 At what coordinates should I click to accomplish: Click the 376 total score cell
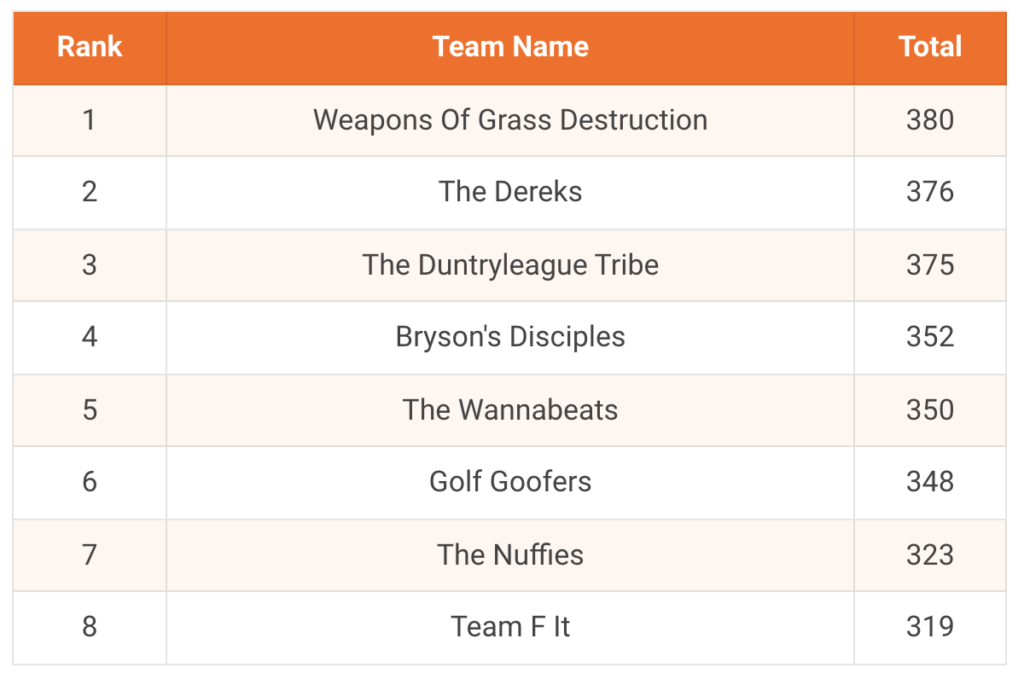[x=930, y=192]
